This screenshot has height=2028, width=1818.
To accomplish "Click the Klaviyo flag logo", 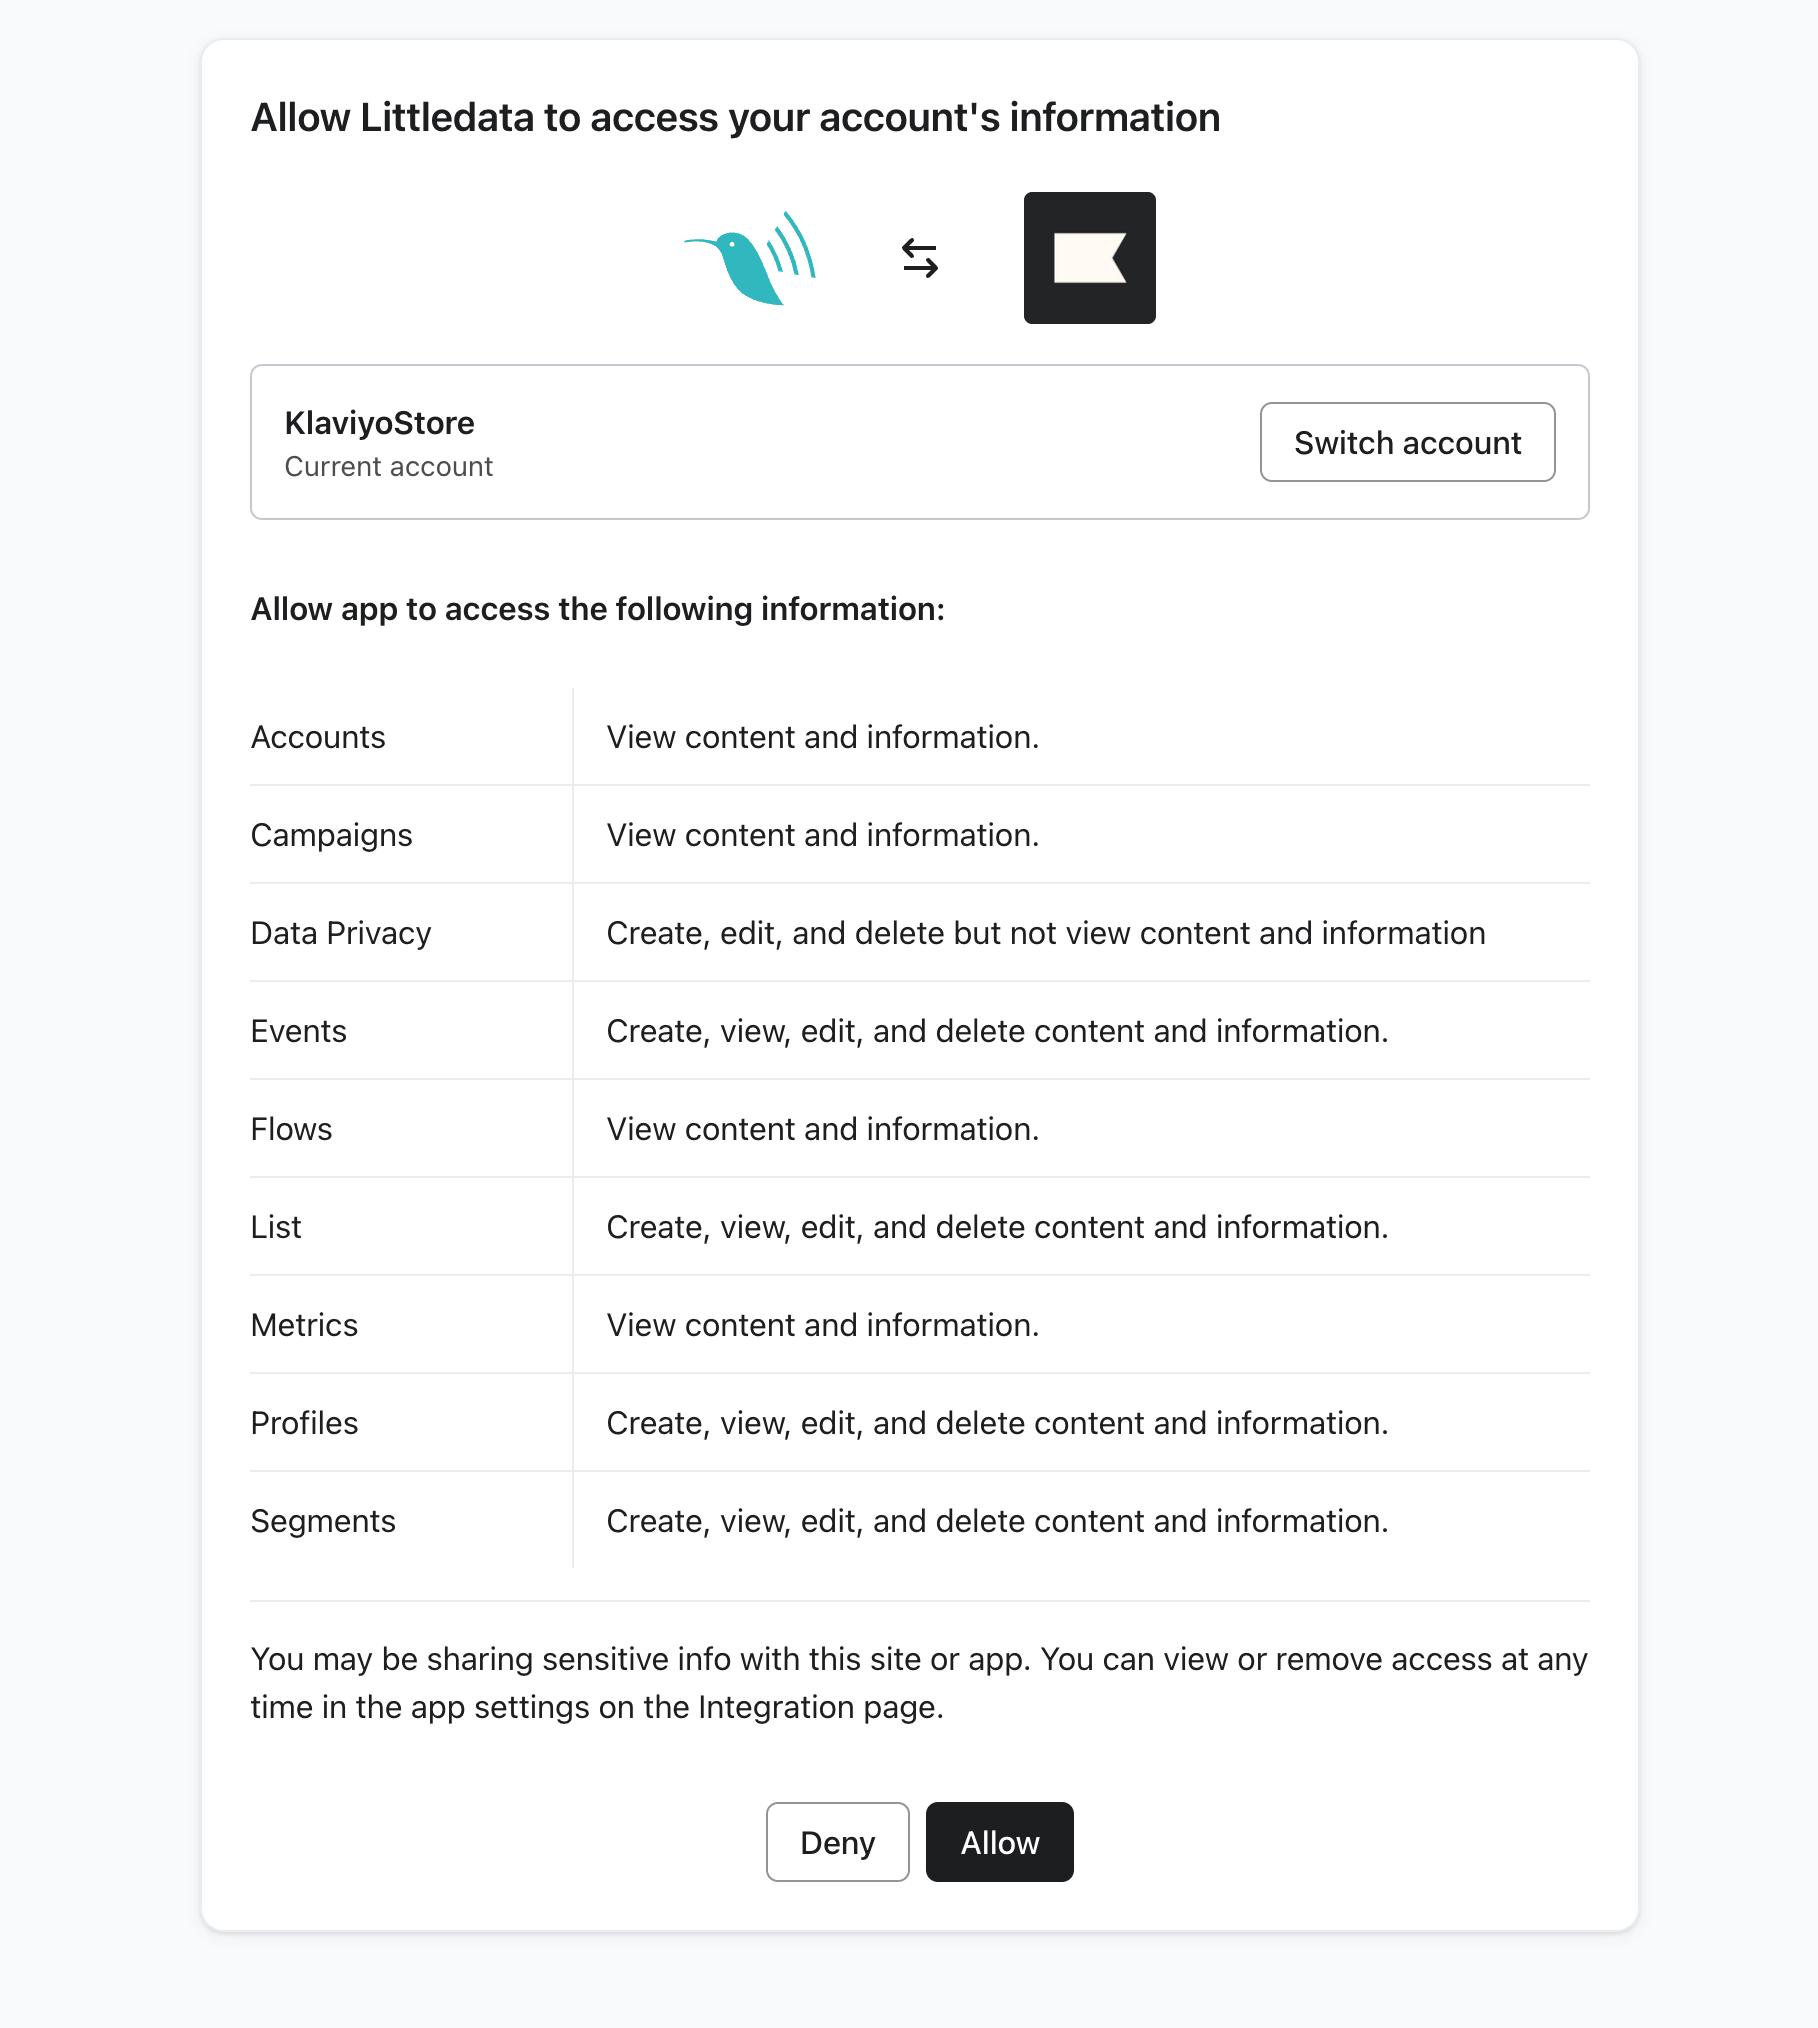I will point(1089,258).
